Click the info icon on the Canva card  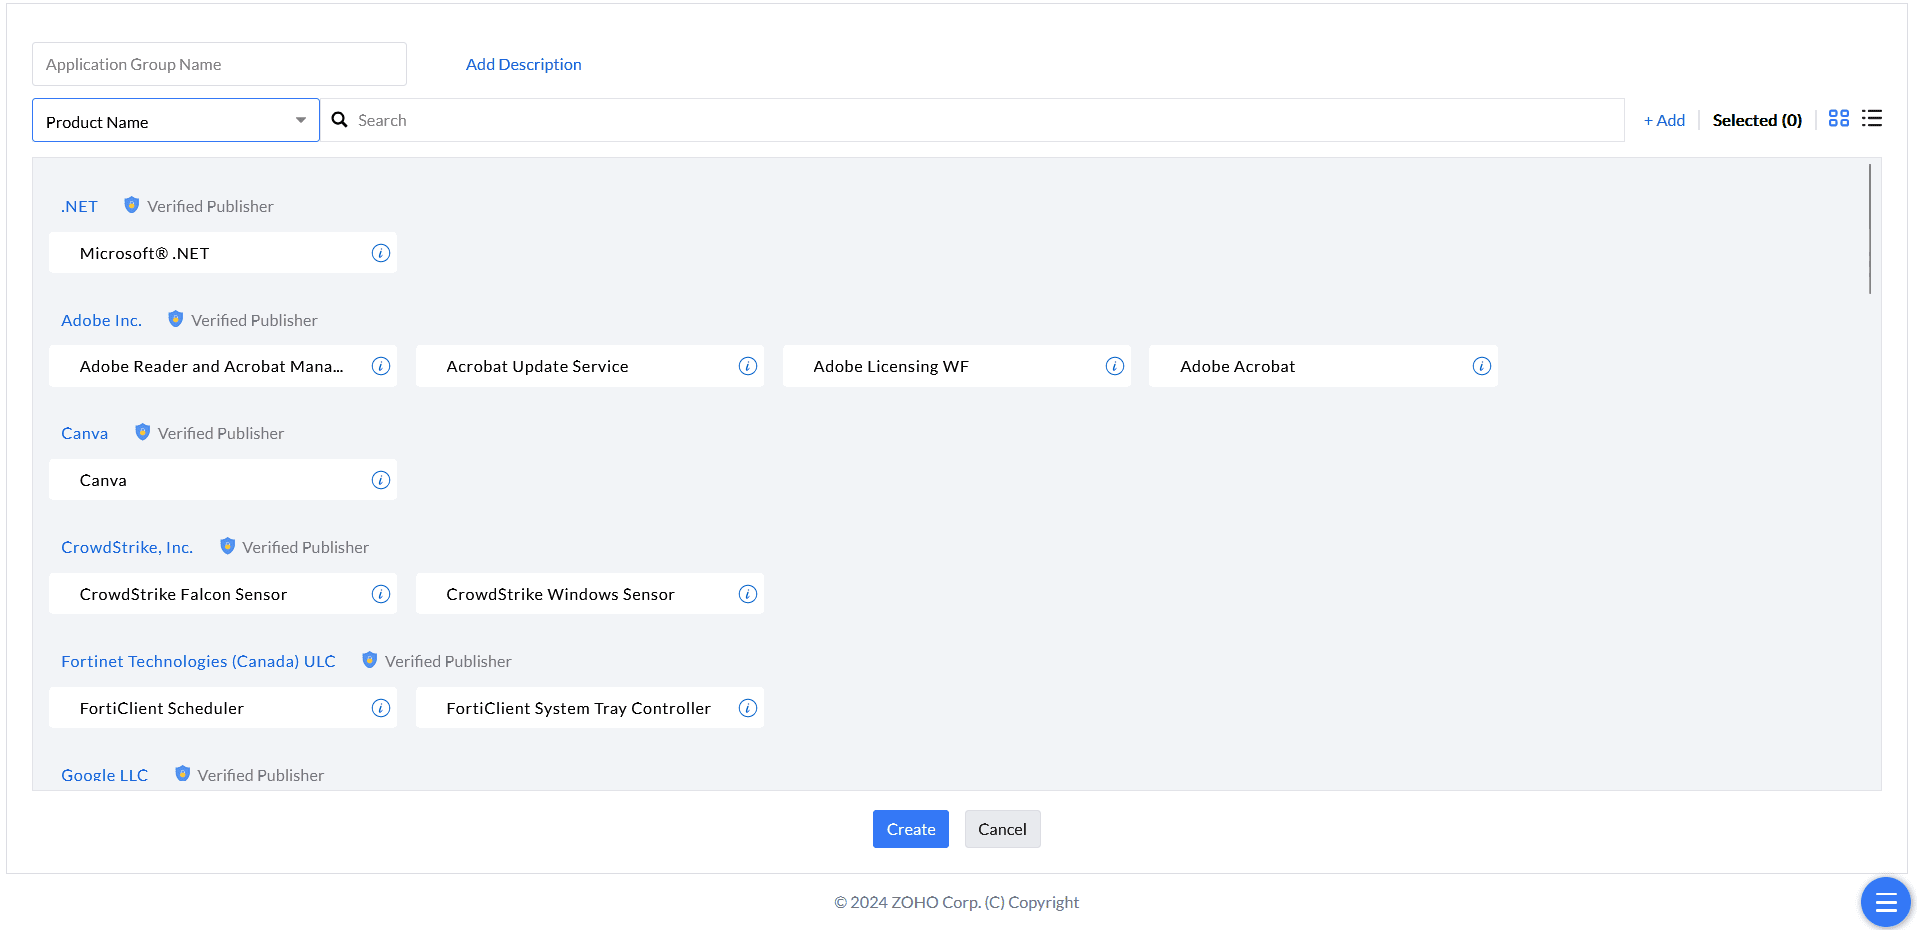click(381, 480)
